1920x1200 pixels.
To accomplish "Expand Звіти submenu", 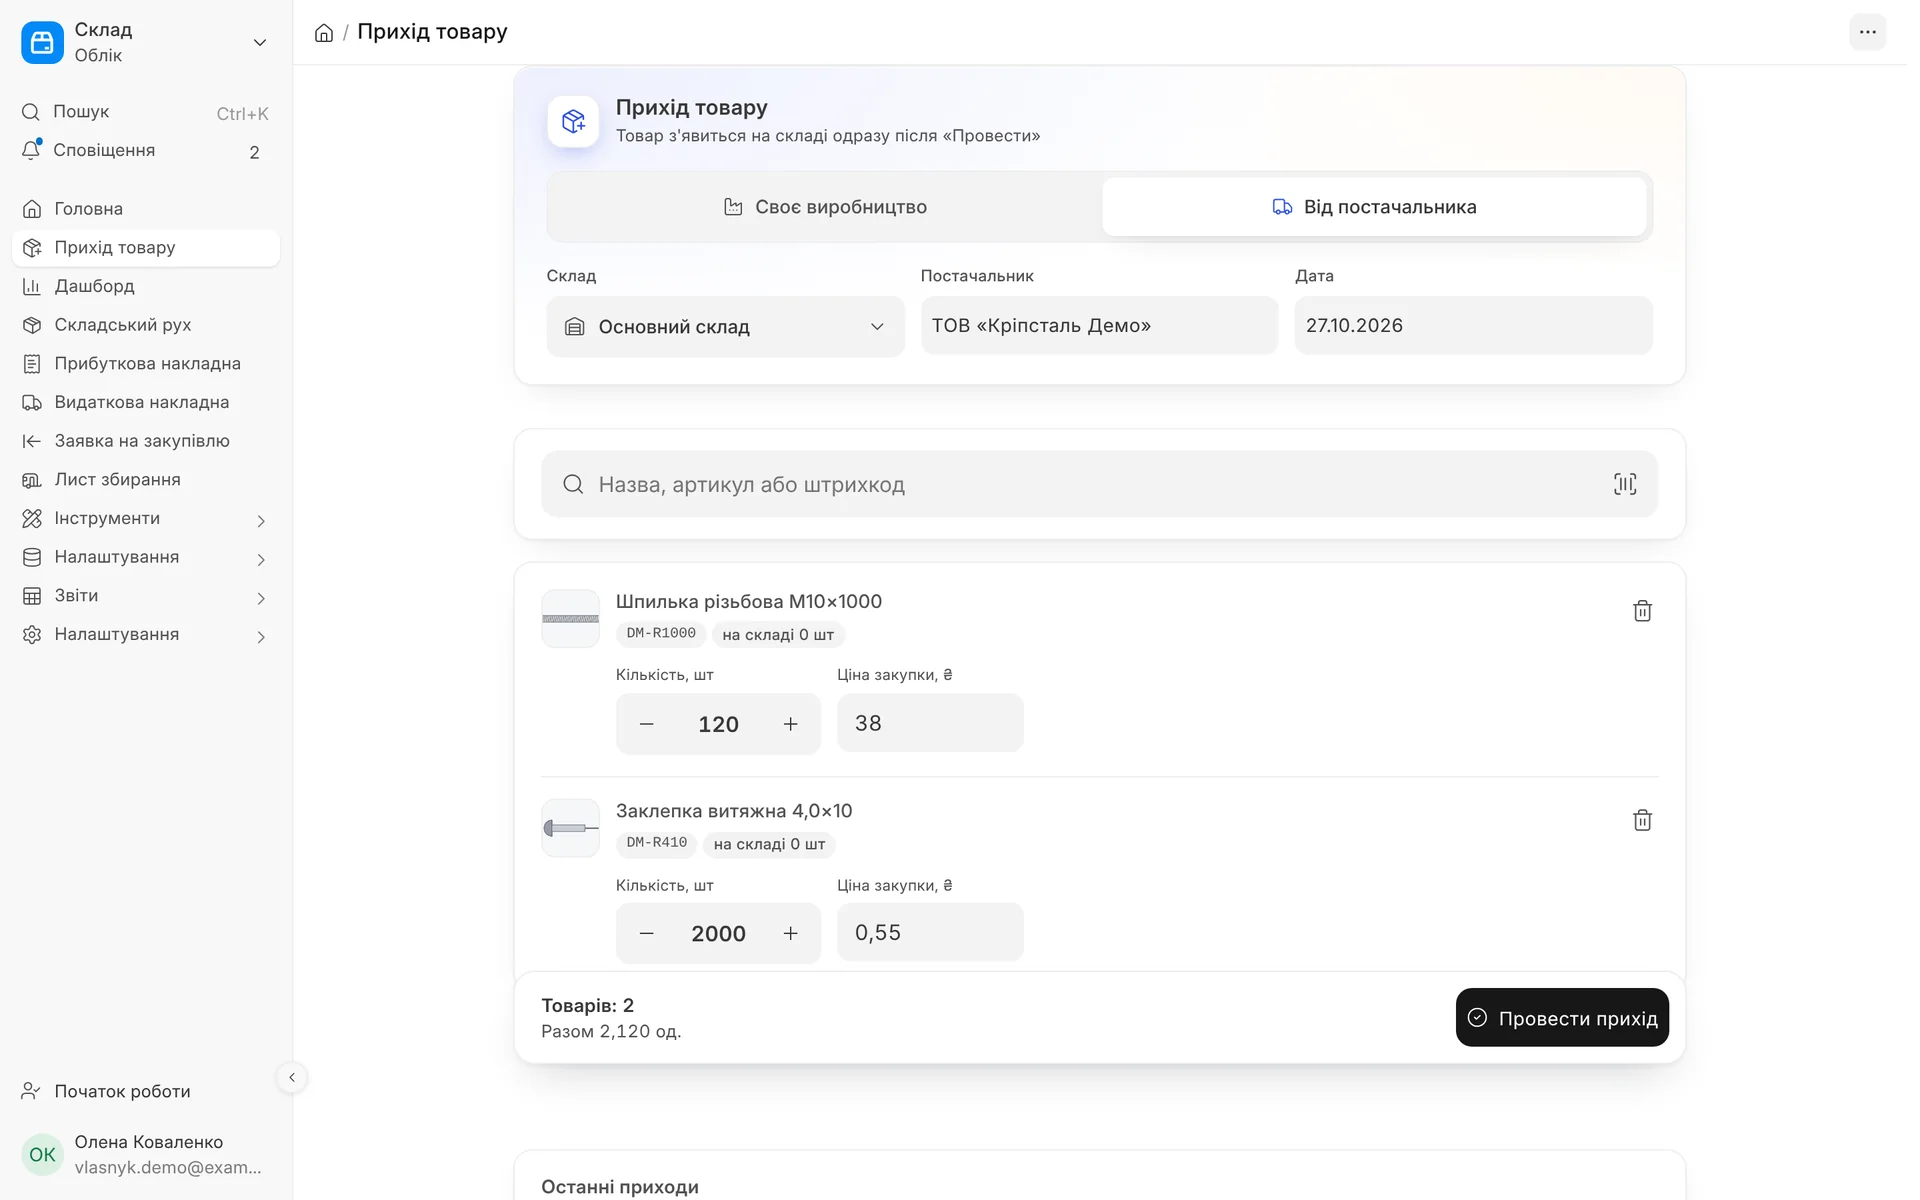I will 146,596.
